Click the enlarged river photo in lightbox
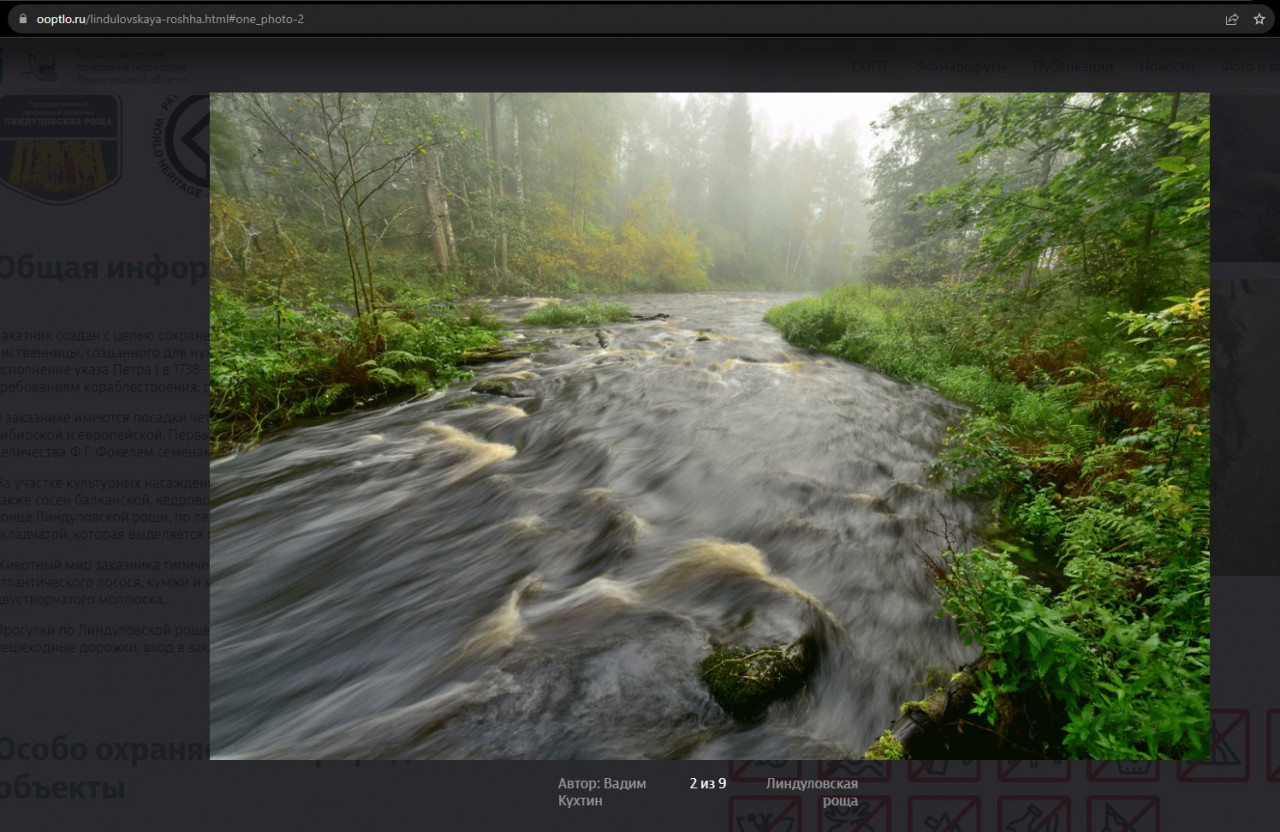This screenshot has width=1280, height=832. pos(709,426)
